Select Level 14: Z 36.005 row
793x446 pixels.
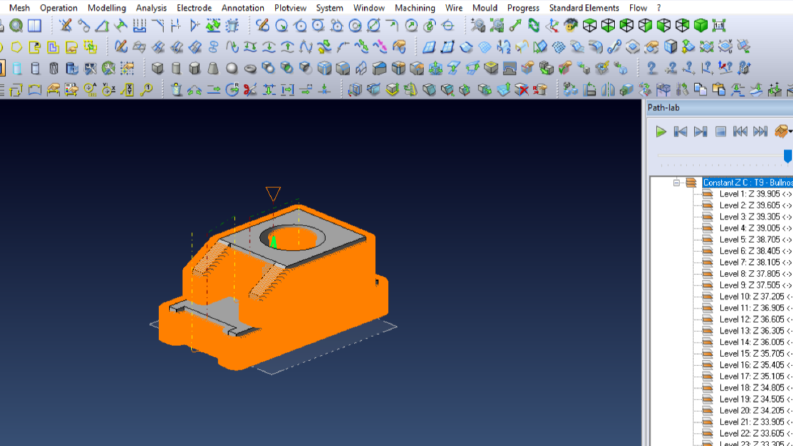click(756, 342)
